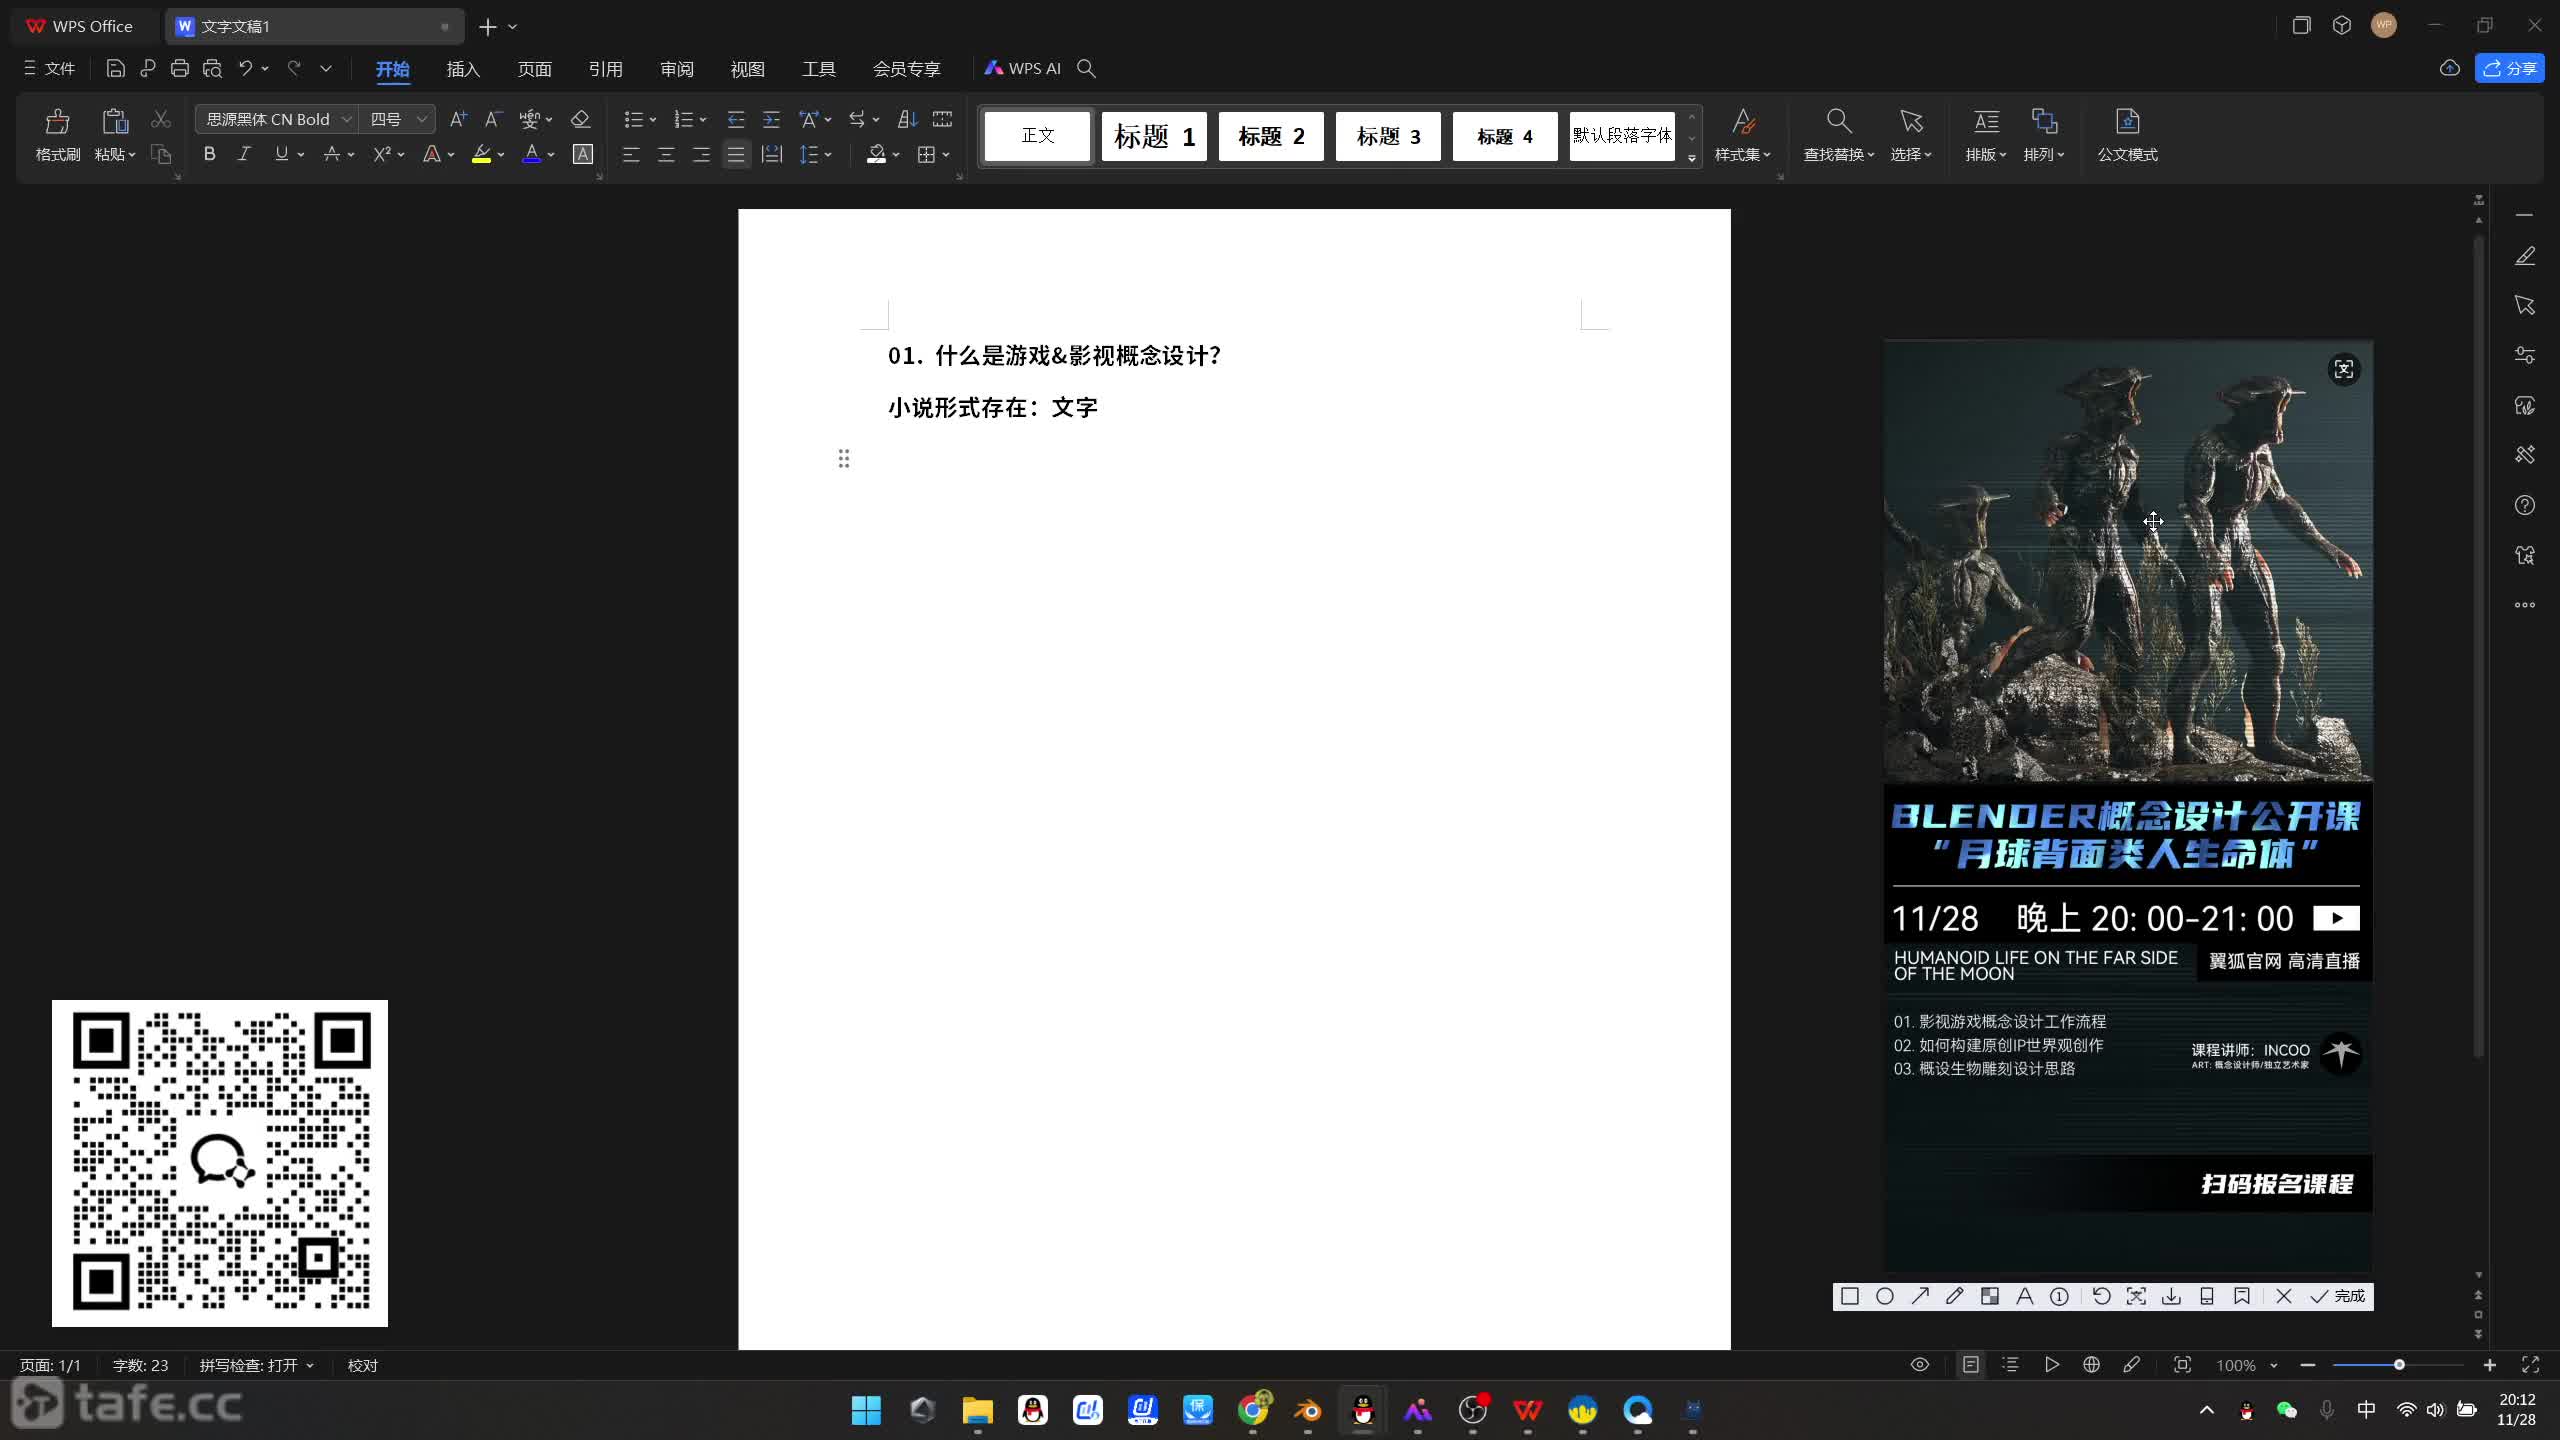Open the Review (审阅) tab
The width and height of the screenshot is (2560, 1440).
(x=677, y=69)
